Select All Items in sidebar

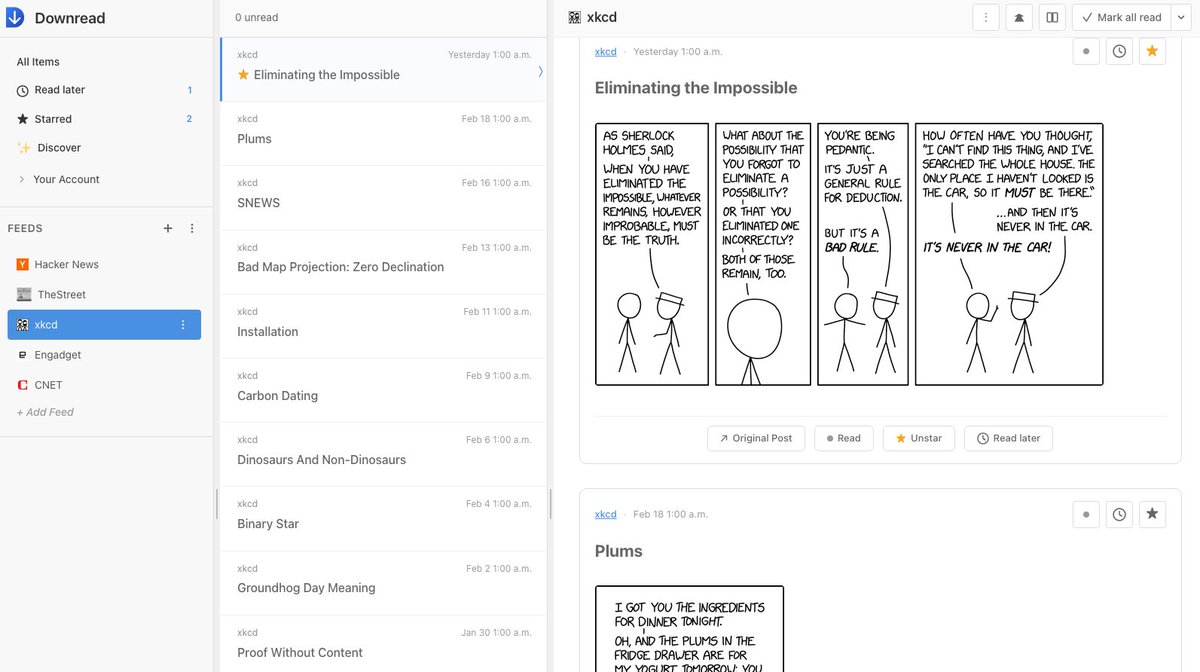tap(38, 62)
